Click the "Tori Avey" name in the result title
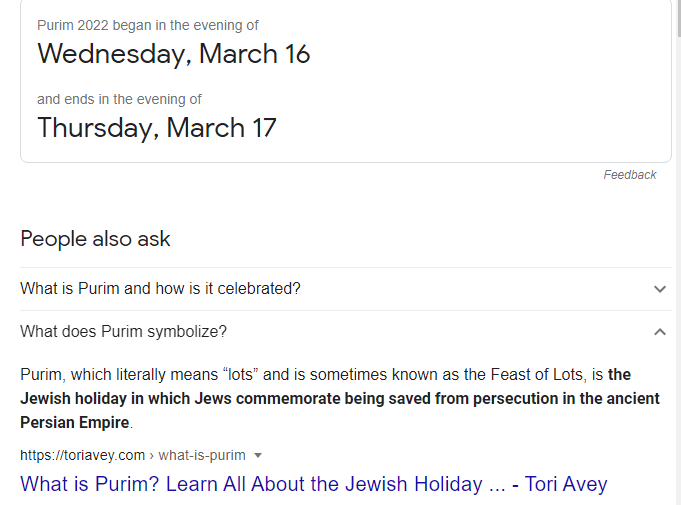This screenshot has width=681, height=505. pyautogui.click(x=567, y=485)
